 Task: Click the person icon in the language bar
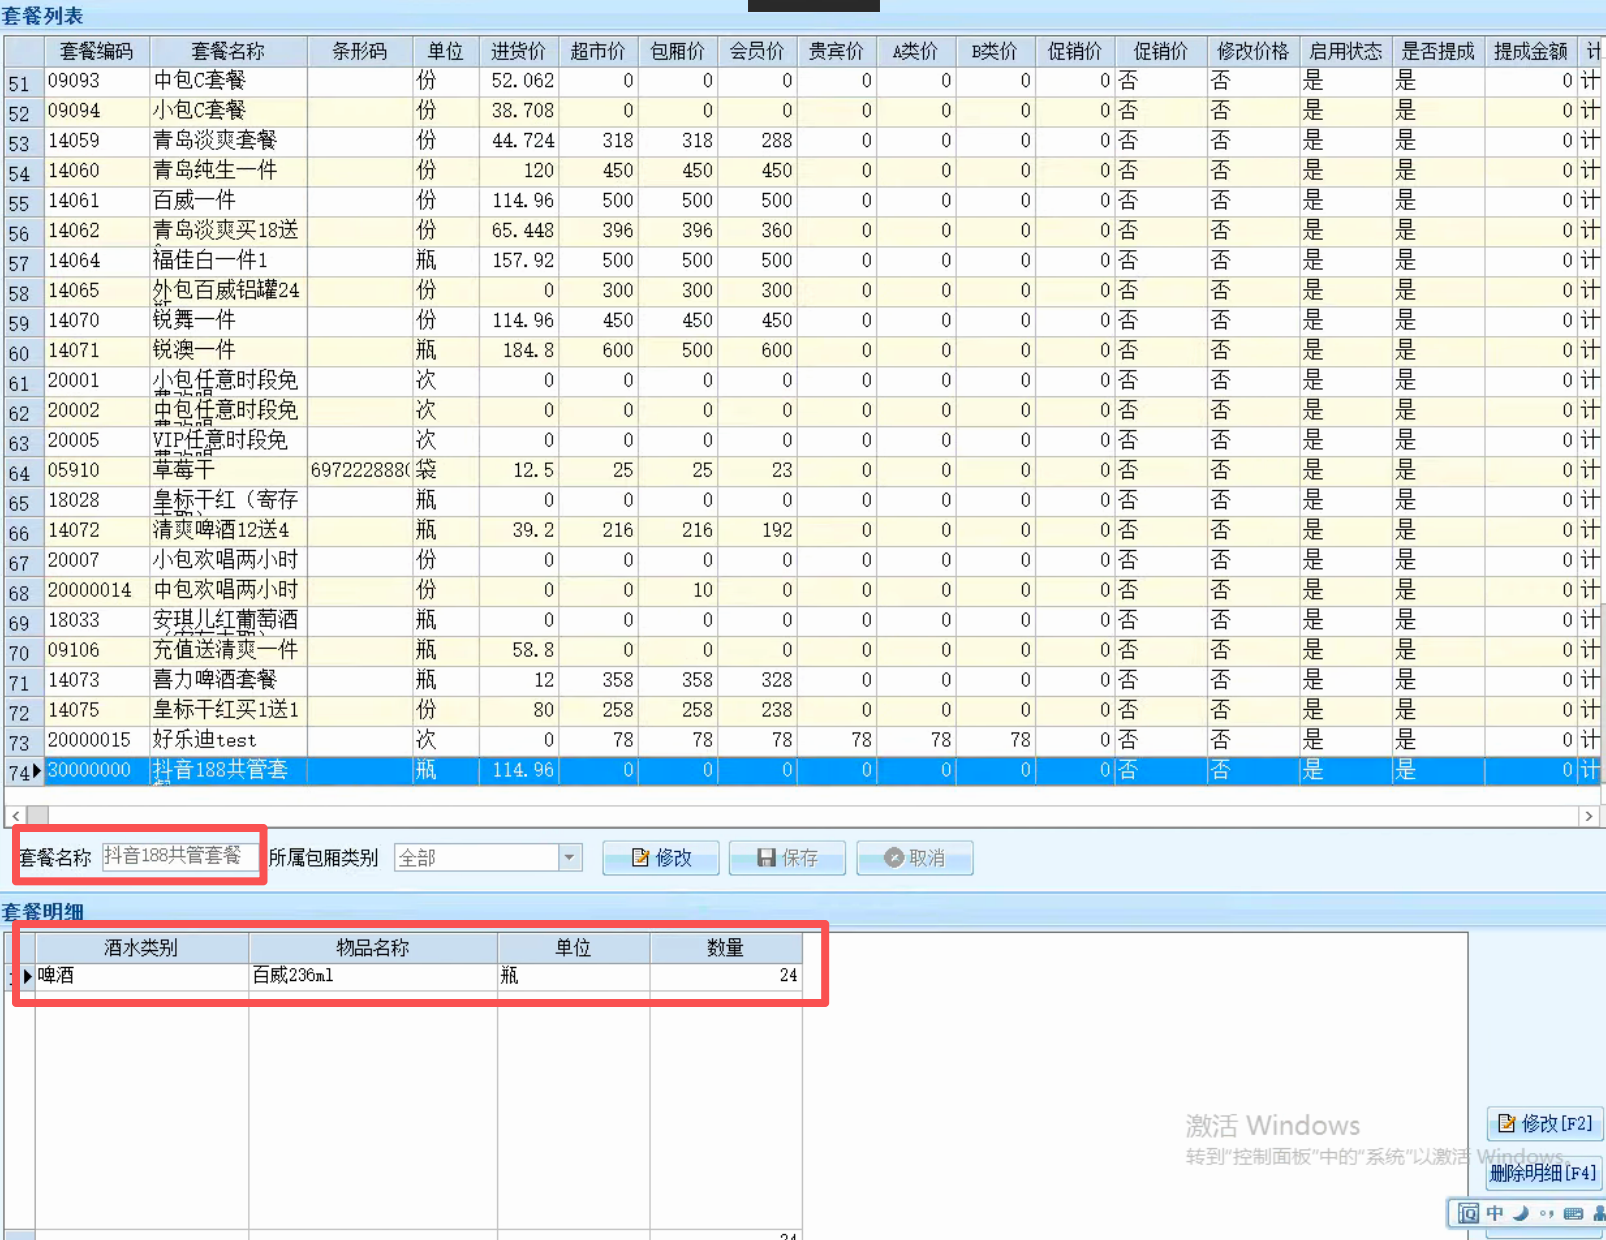tap(1598, 1213)
